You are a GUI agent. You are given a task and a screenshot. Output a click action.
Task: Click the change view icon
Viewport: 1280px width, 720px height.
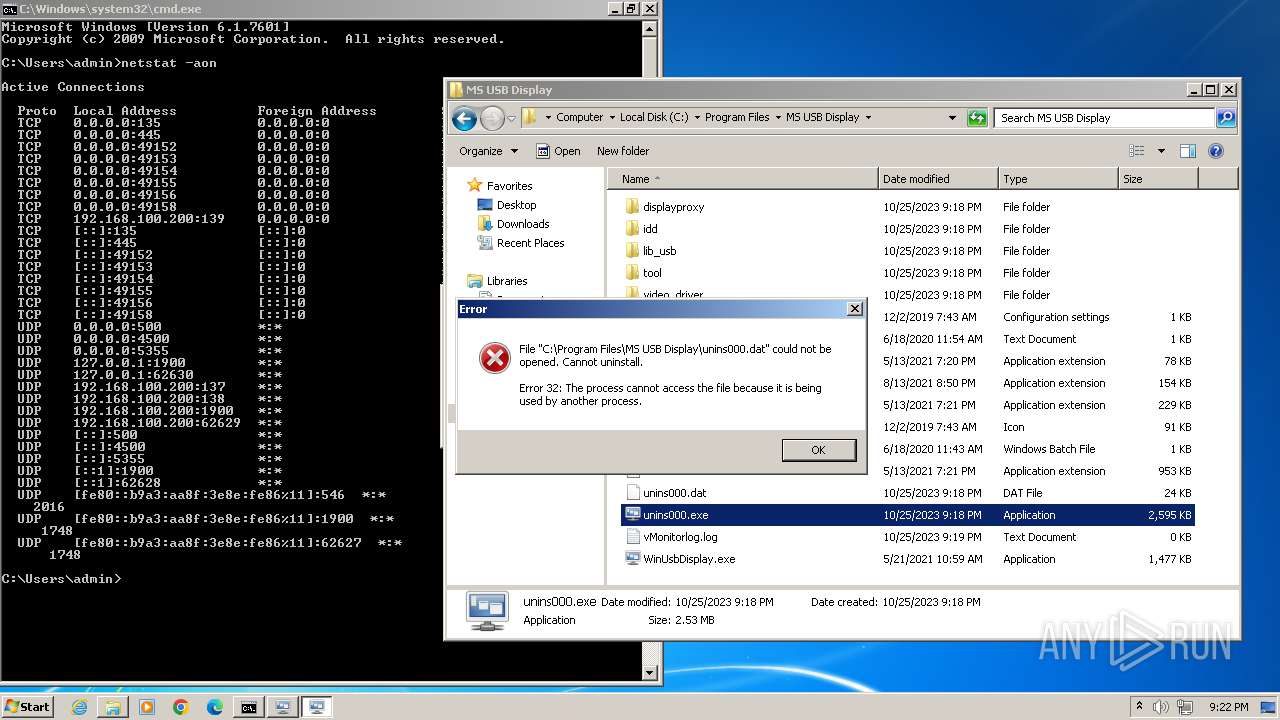1137,151
